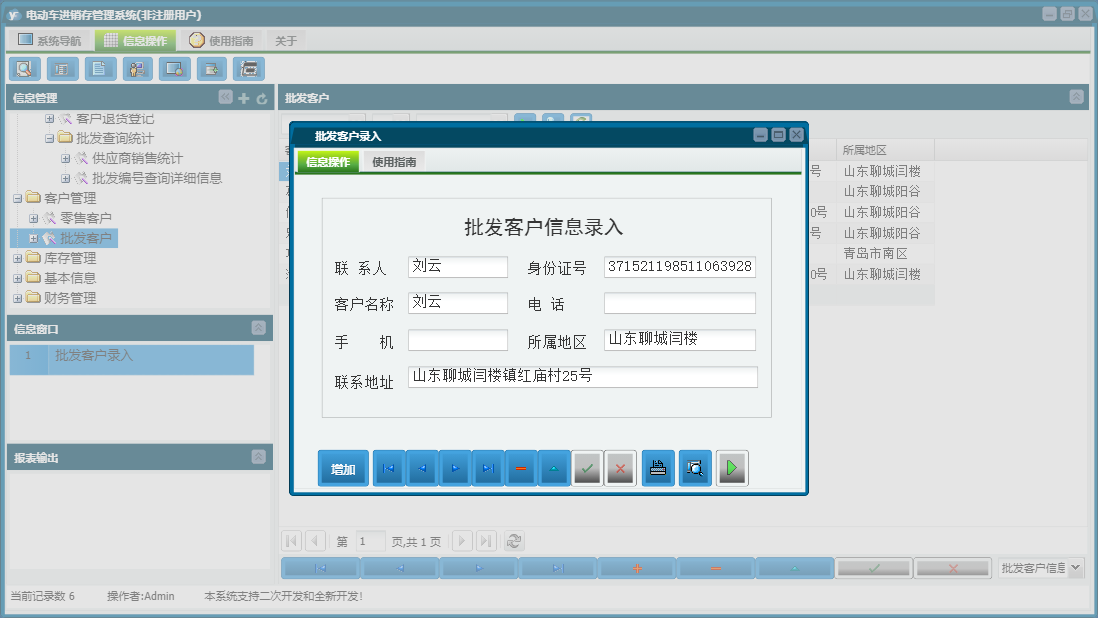This screenshot has height=618, width=1098.
Task: Click red minus delete record button in dialog
Action: pyautogui.click(x=521, y=468)
